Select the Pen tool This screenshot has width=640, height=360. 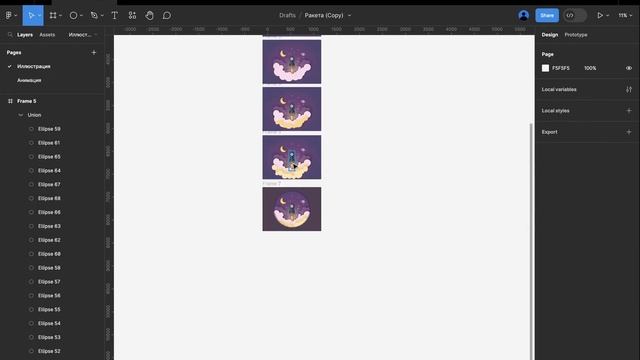point(94,16)
